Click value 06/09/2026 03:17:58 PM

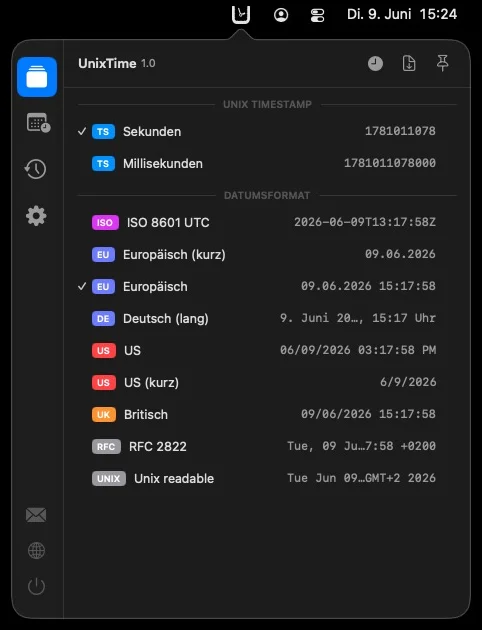pos(358,350)
